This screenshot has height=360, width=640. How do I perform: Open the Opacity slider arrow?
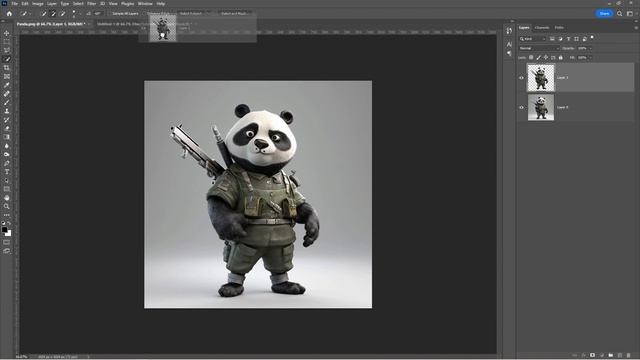(590, 48)
